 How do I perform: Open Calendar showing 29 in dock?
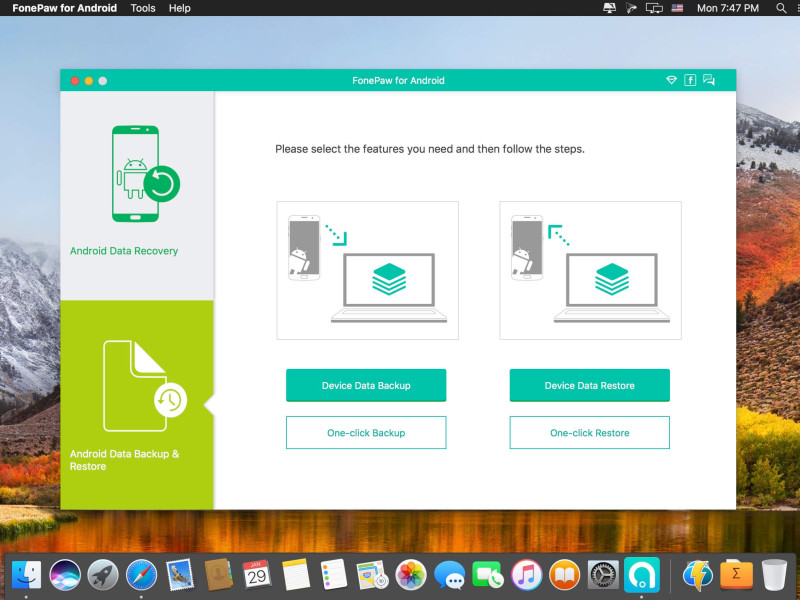(257, 574)
